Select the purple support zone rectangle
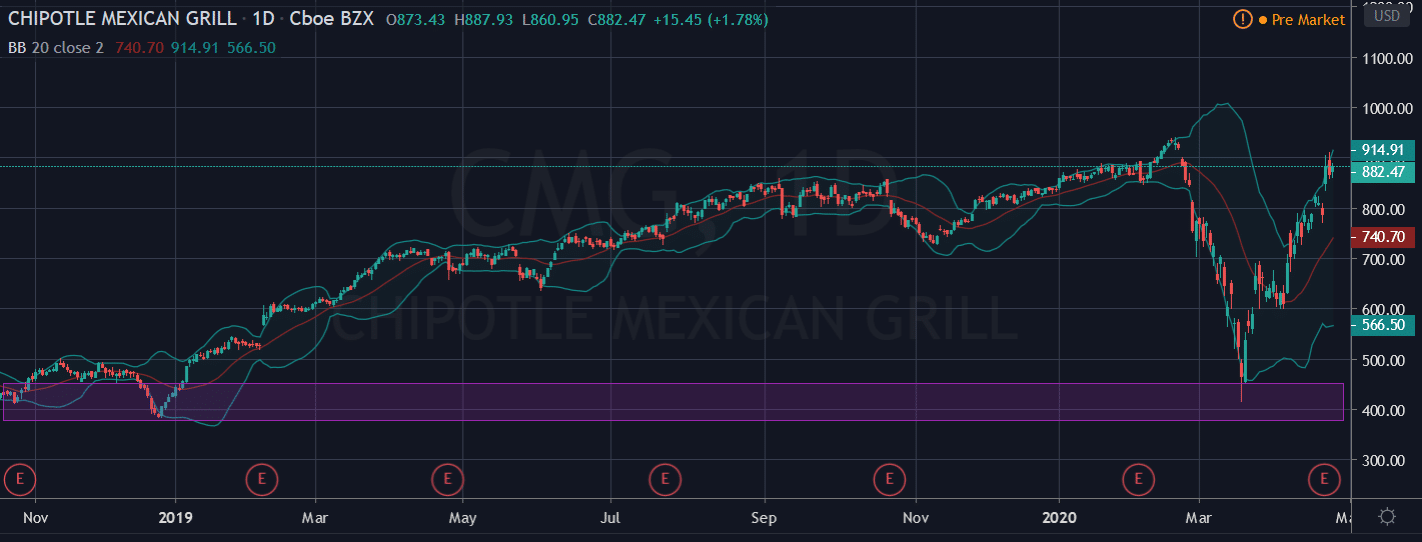The height and width of the screenshot is (542, 1422). point(673,401)
